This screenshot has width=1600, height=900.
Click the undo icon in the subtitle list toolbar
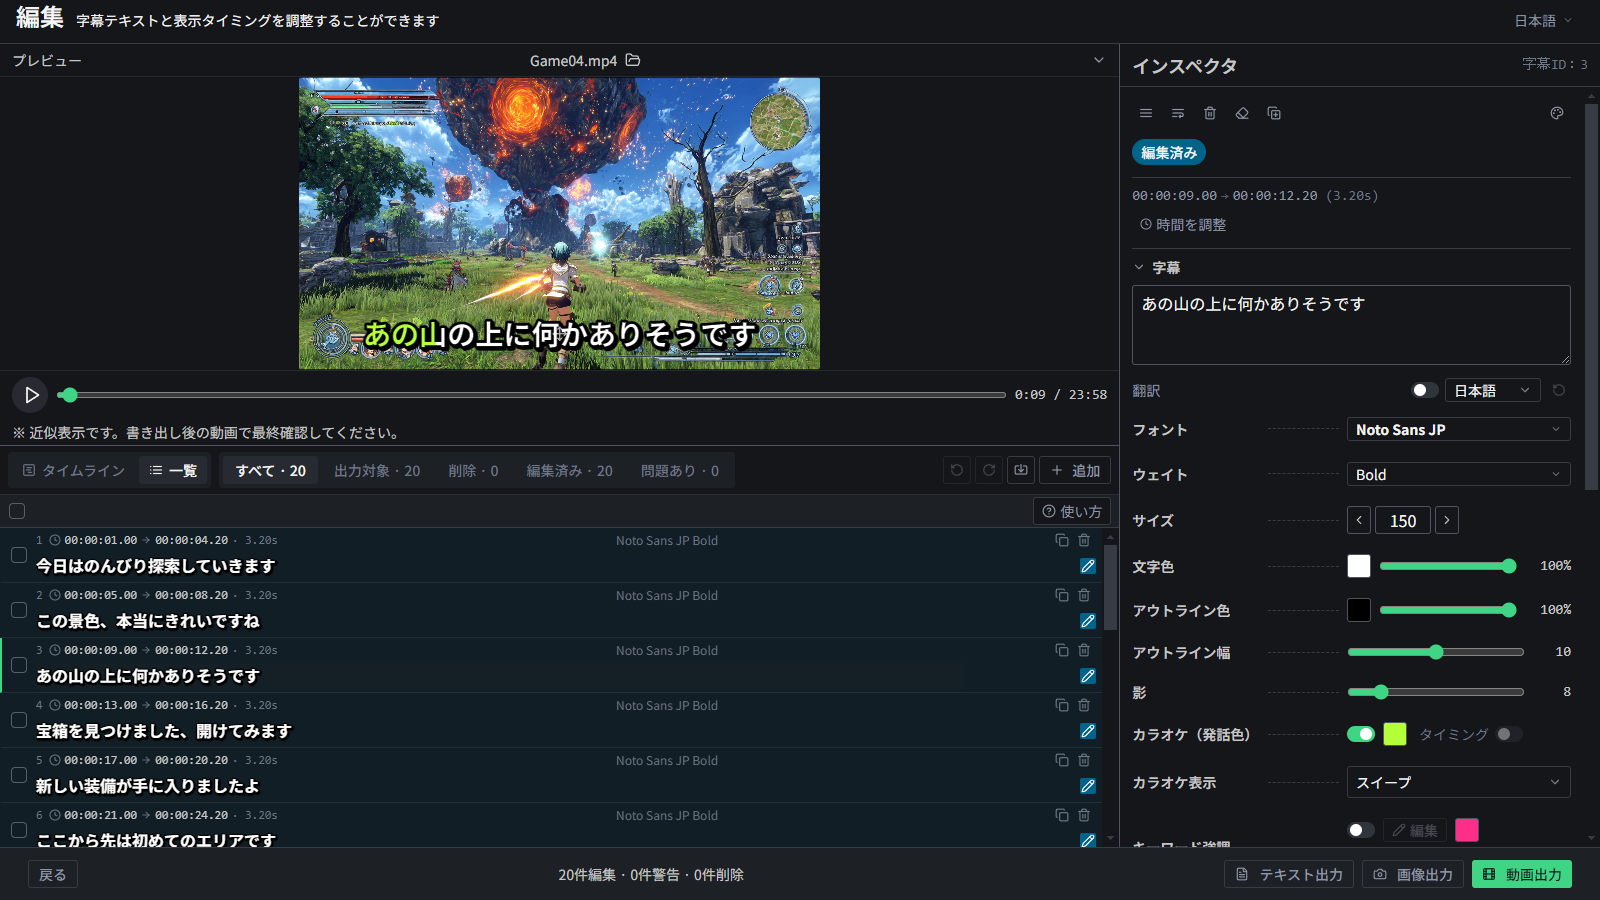pos(957,470)
